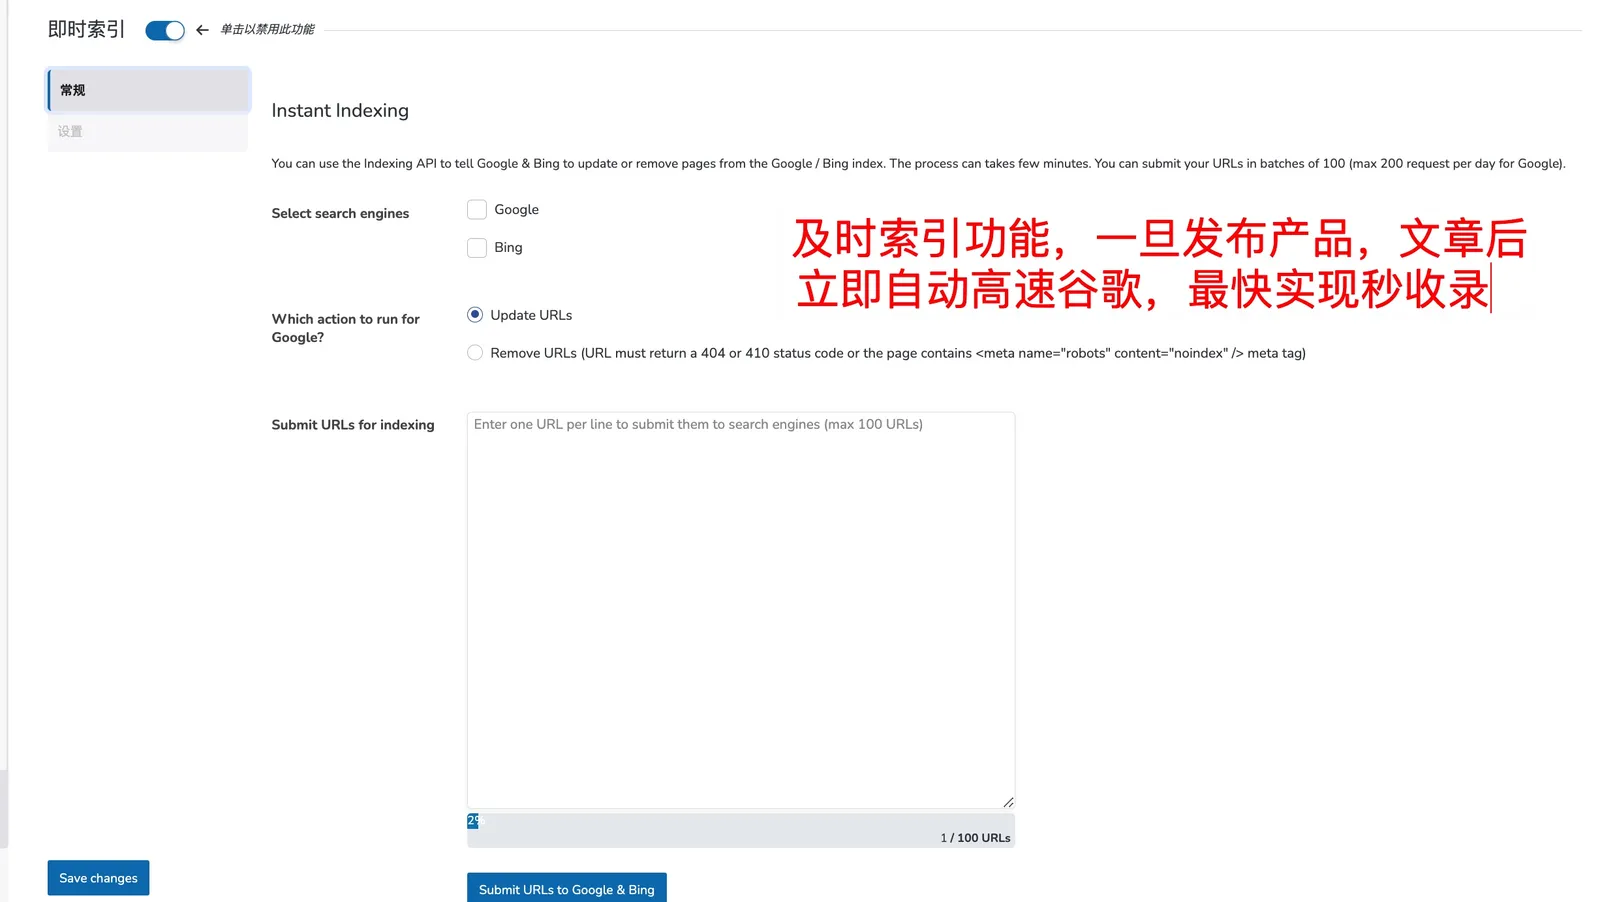This screenshot has width=1600, height=902.
Task: Click the left arrow icon beside the toggle
Action: point(202,30)
